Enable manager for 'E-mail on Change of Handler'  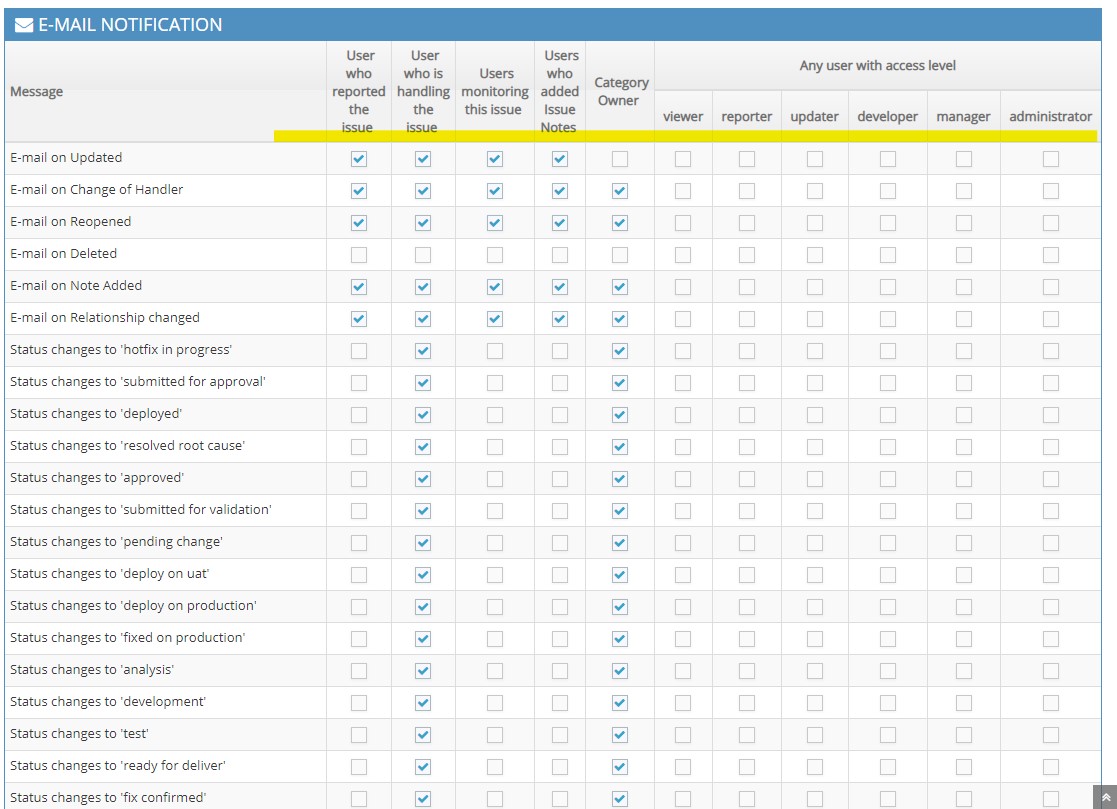tap(963, 191)
